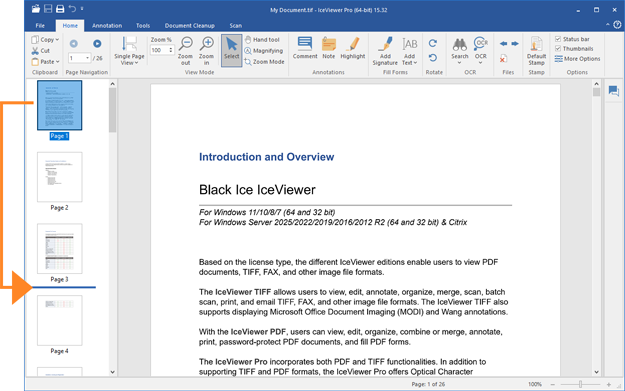
Task: Click the Zoom % value field
Action: pyautogui.click(x=159, y=50)
